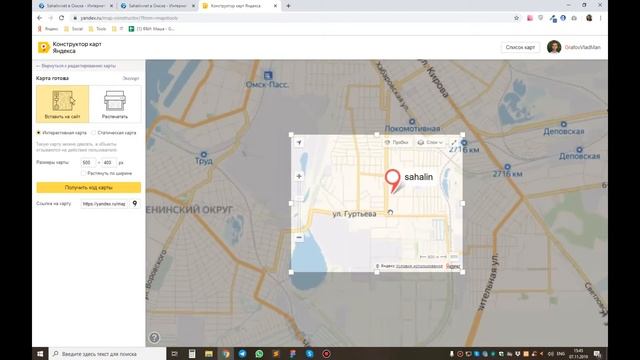Toggle 'Пробки' traffic button on map
640x360 pixels.
pos(396,142)
